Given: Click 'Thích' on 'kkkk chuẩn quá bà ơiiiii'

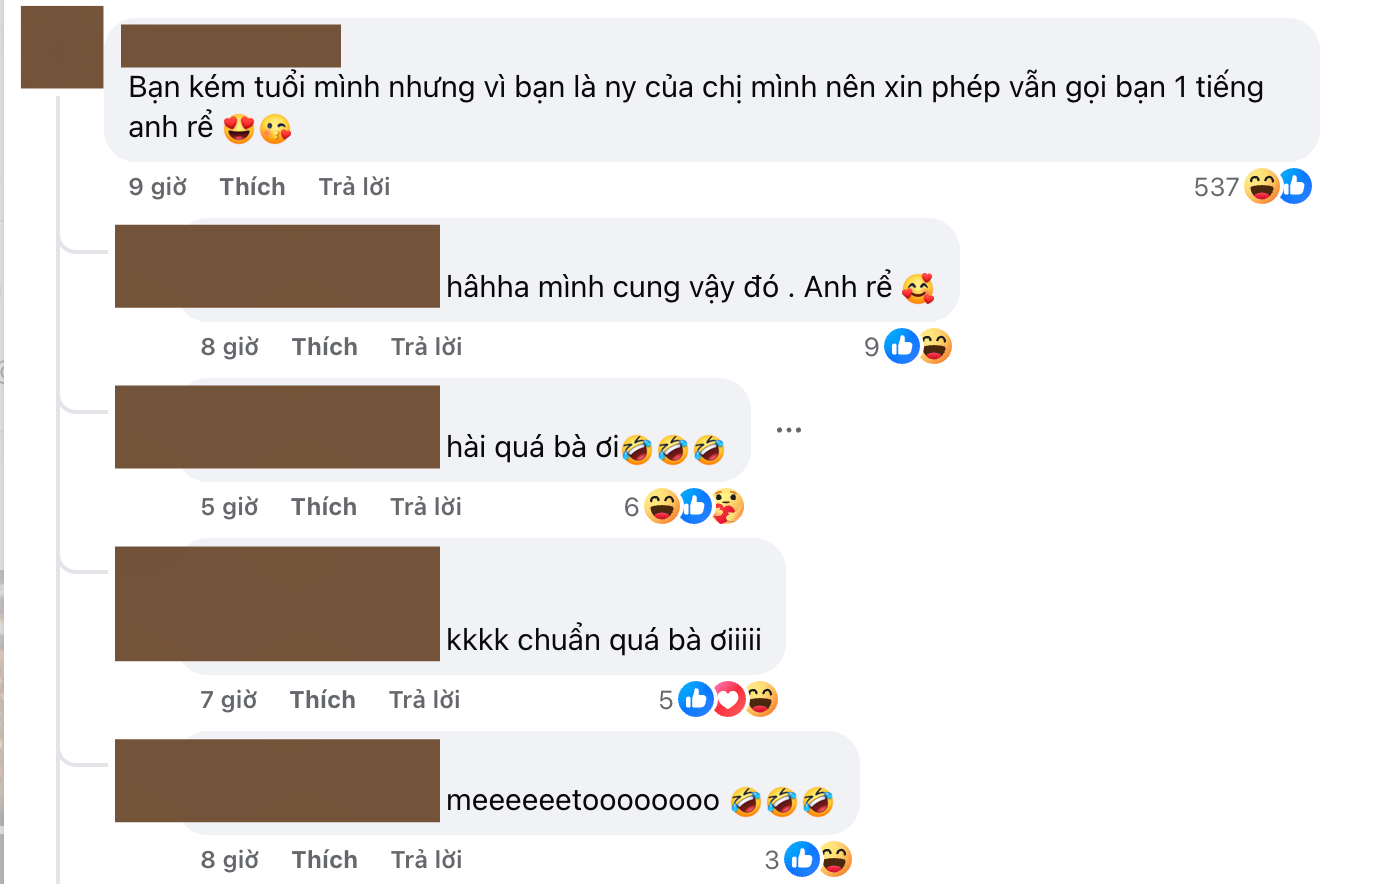Looking at the screenshot, I should tap(322, 699).
